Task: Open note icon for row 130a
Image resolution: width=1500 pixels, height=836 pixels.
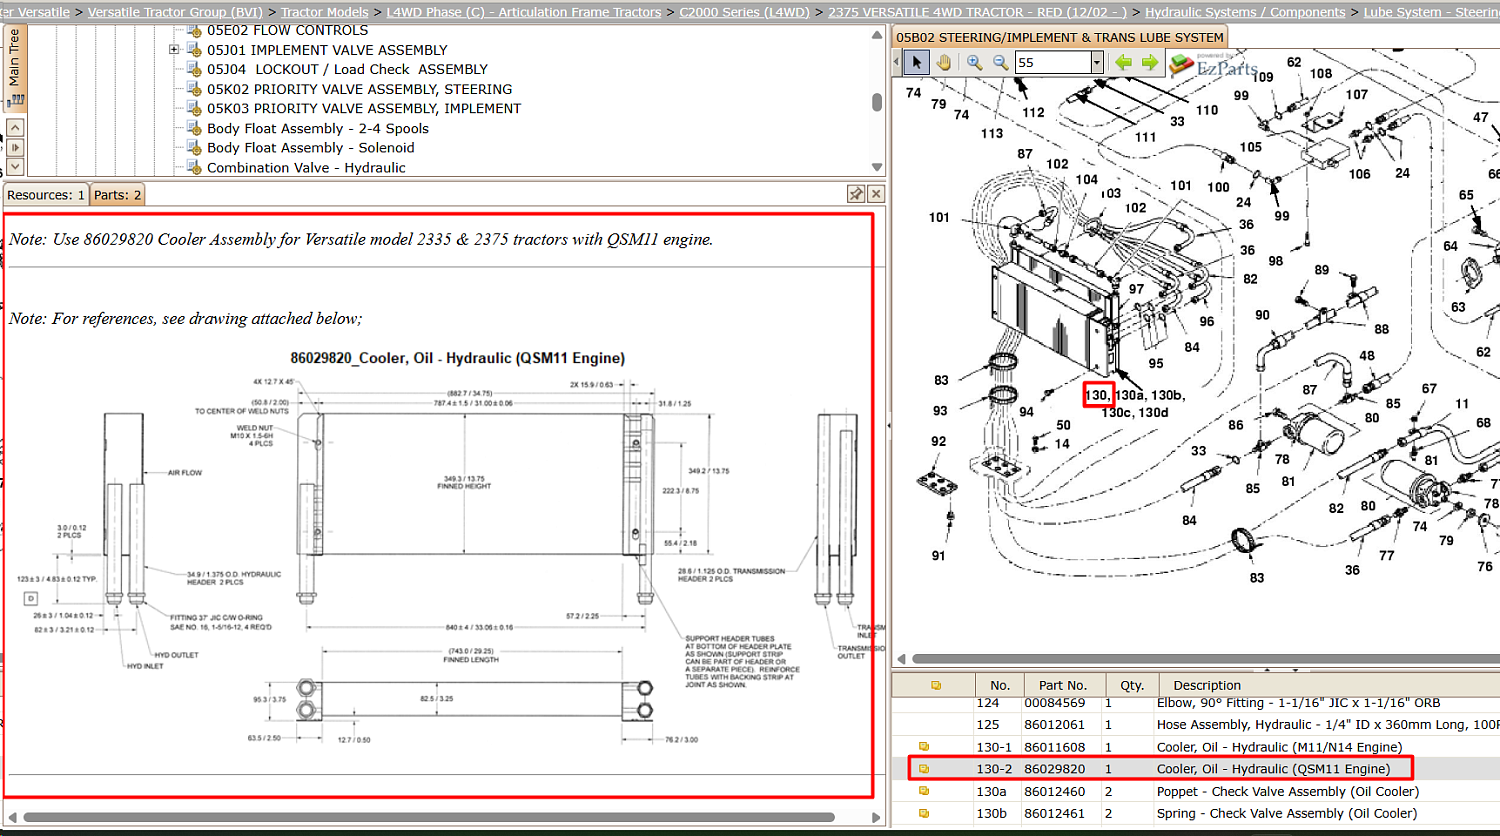Action: tap(924, 791)
